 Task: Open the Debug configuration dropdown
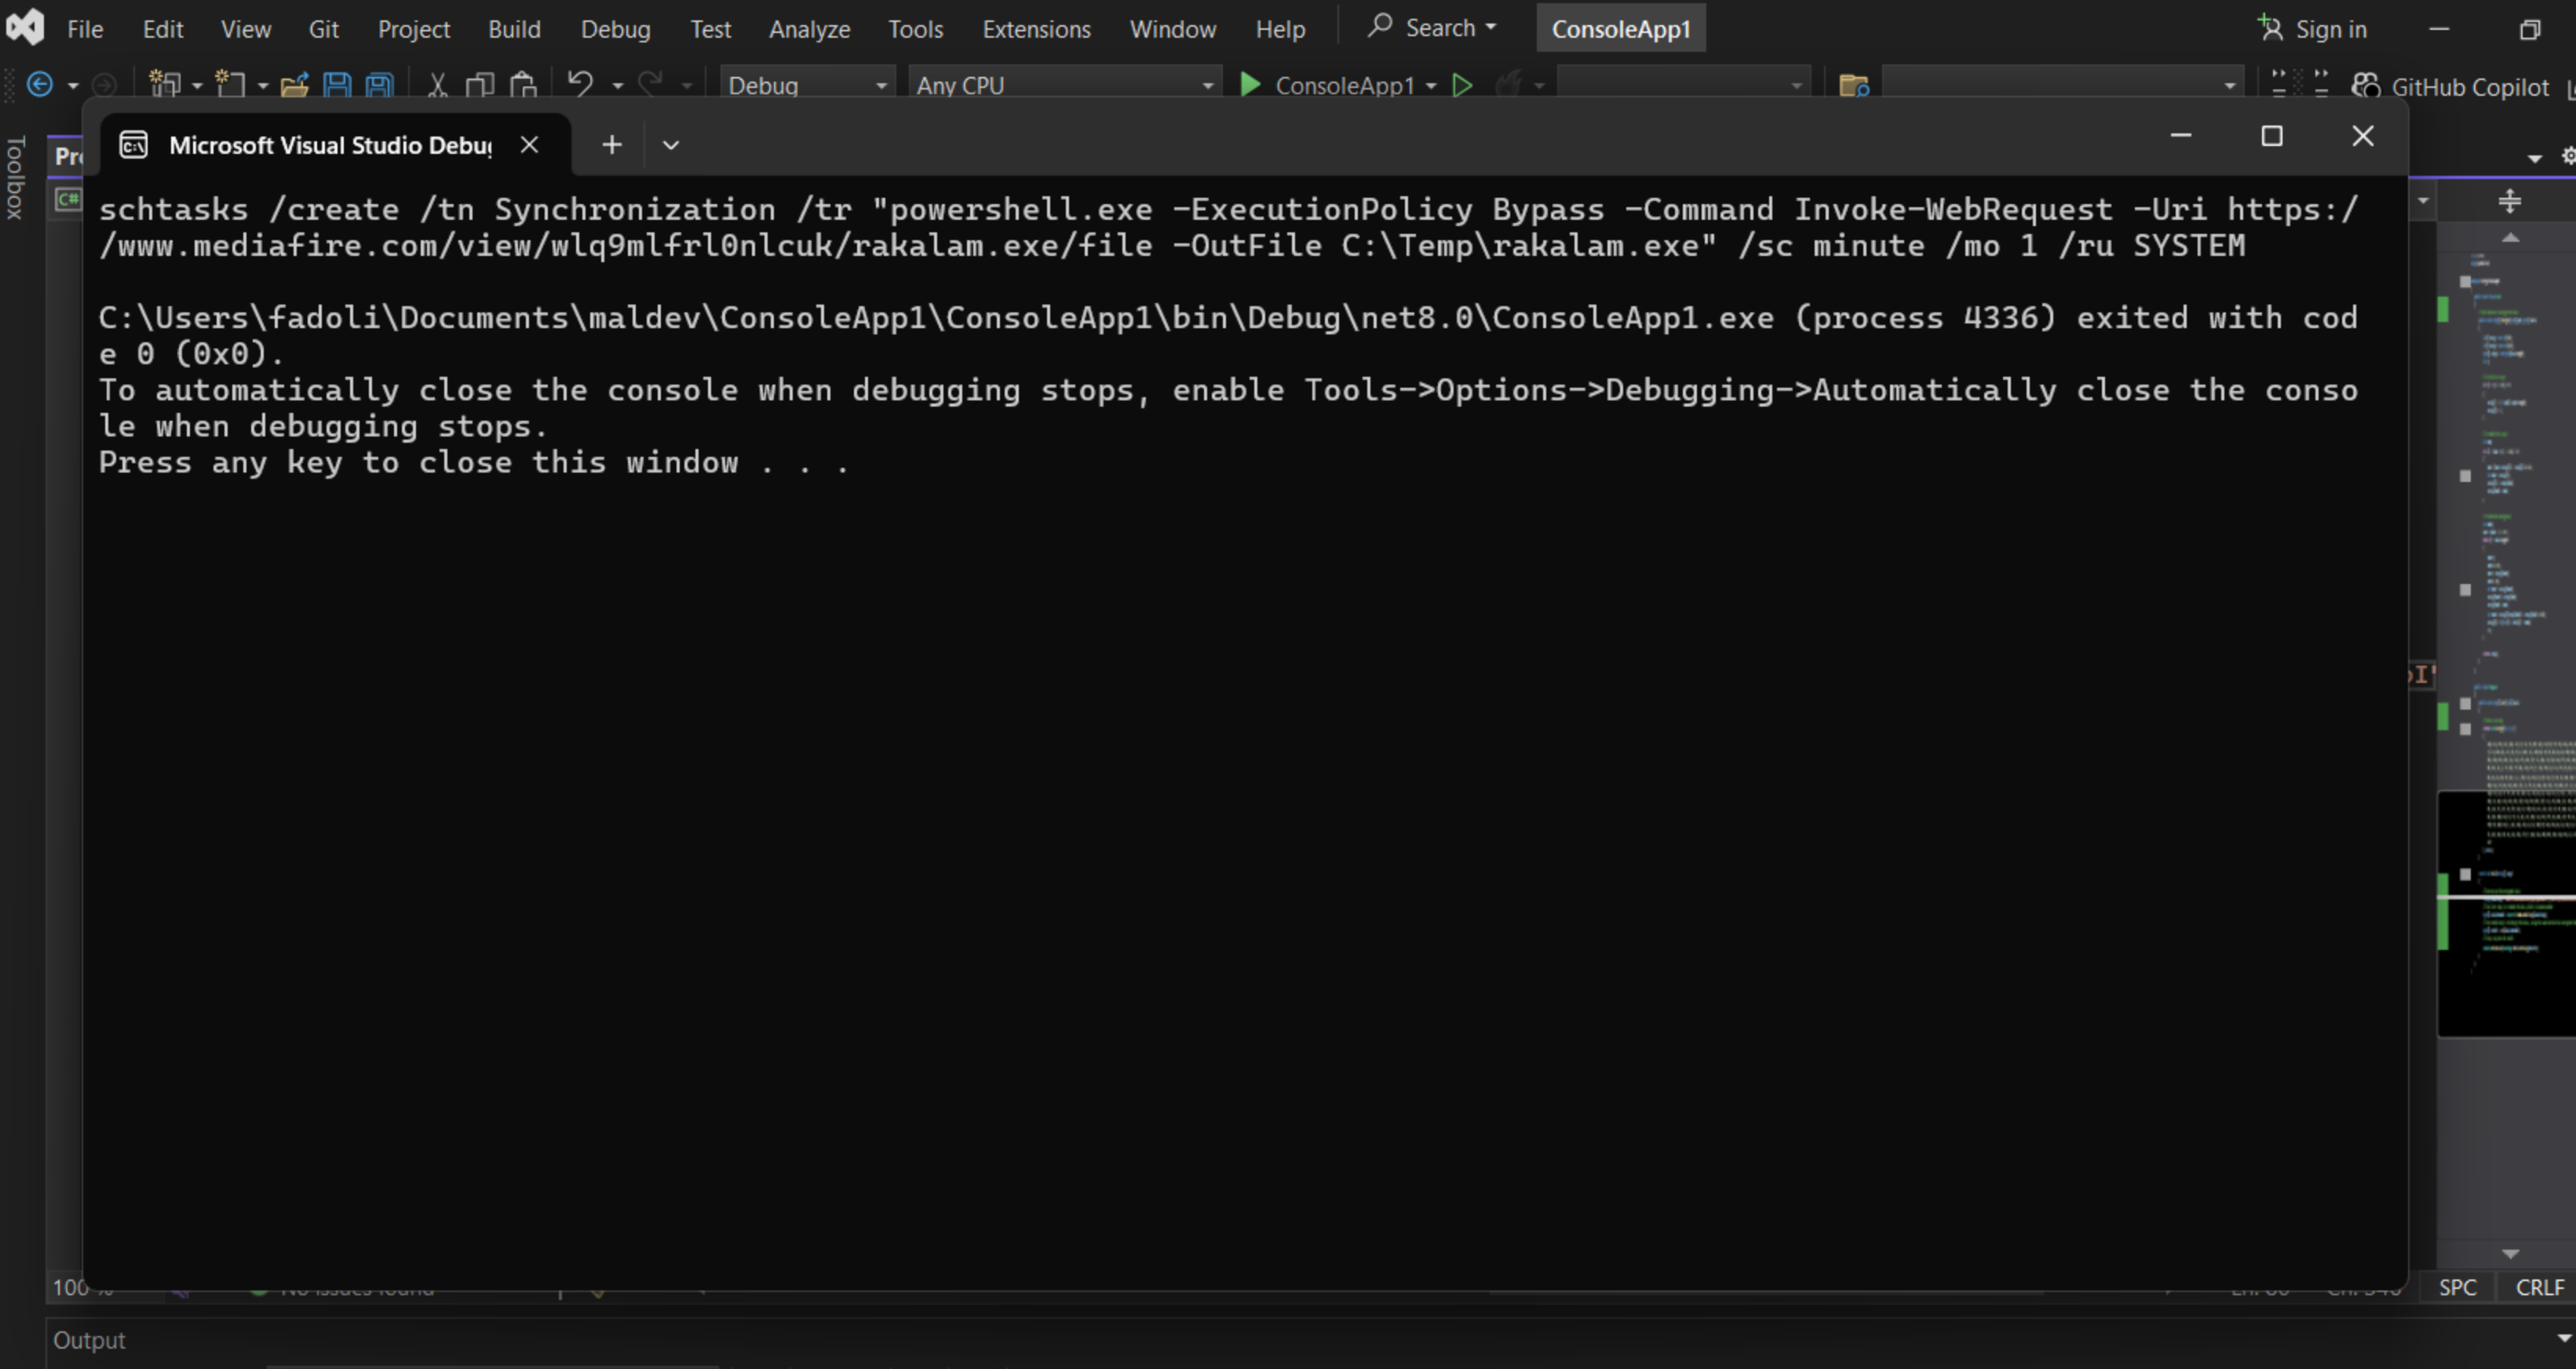point(807,85)
